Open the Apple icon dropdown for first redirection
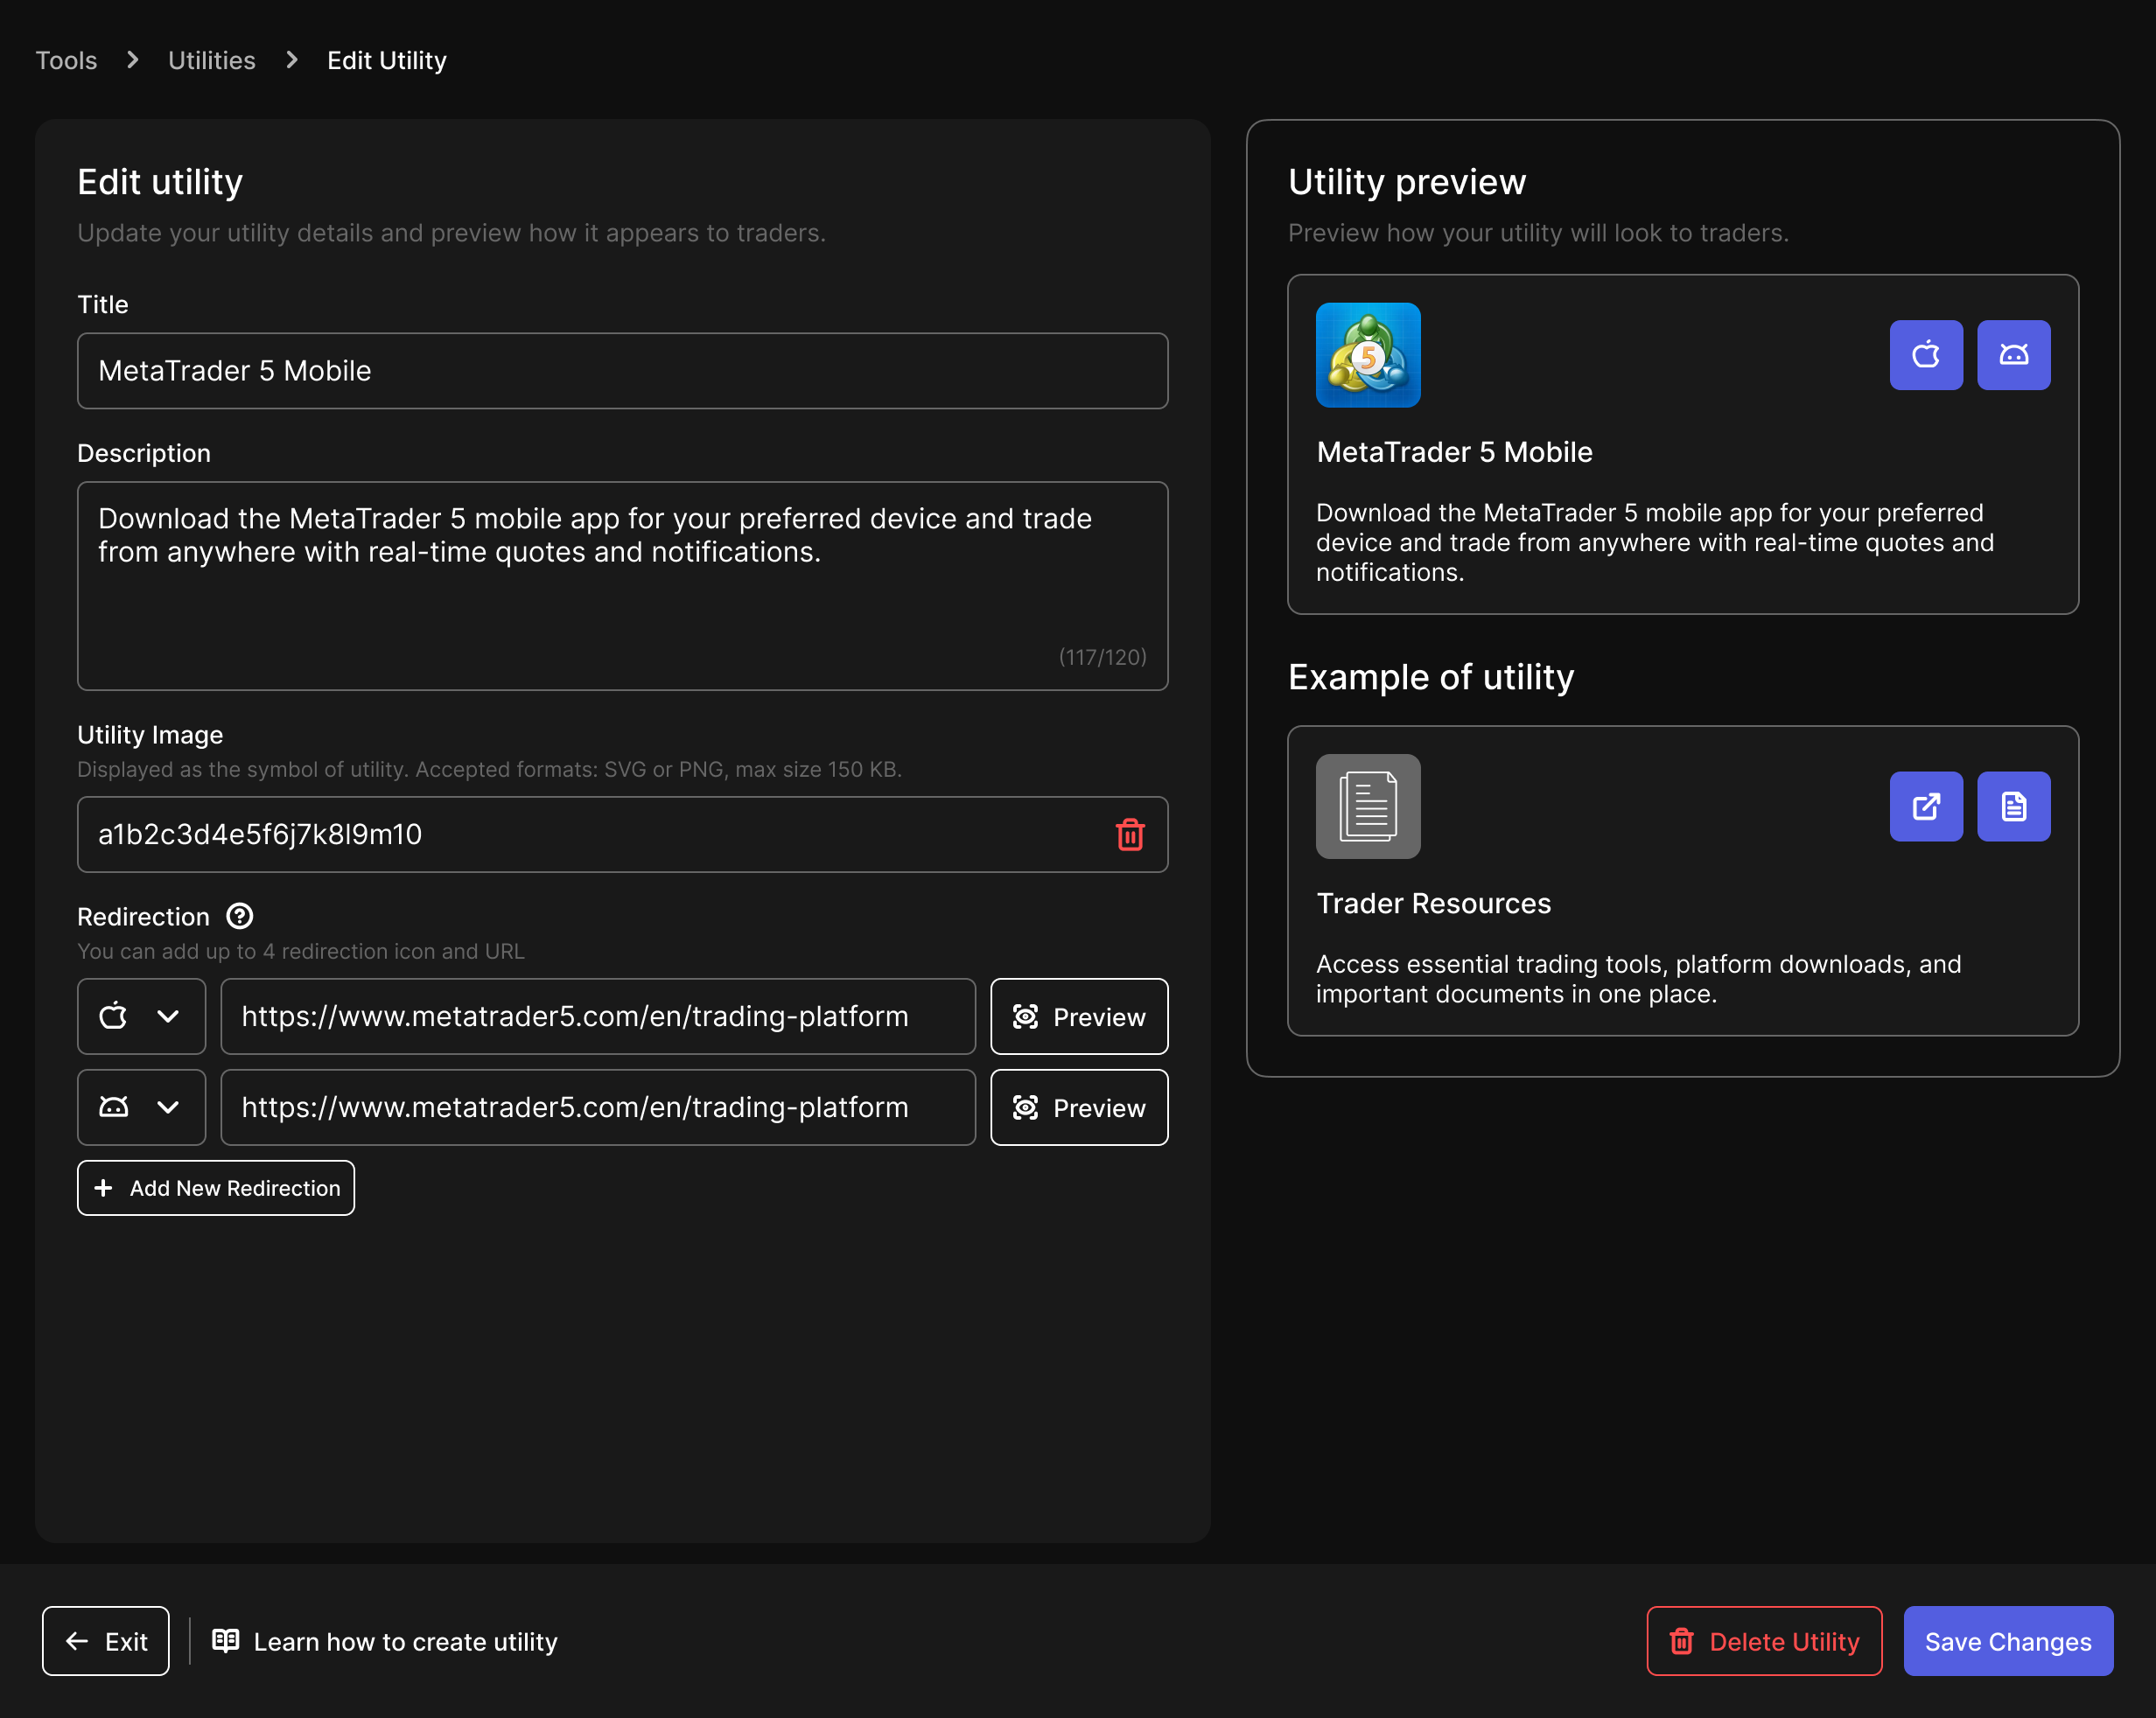 pos(141,1016)
